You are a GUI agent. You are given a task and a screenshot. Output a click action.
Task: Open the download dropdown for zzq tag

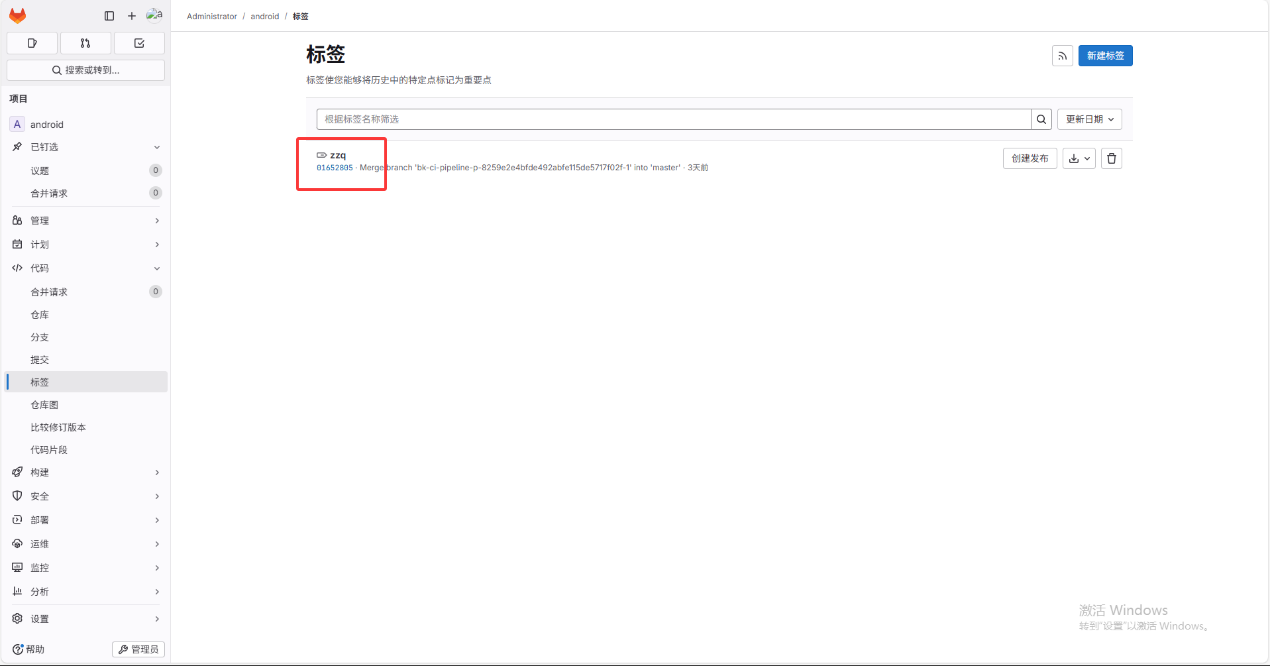click(1079, 158)
